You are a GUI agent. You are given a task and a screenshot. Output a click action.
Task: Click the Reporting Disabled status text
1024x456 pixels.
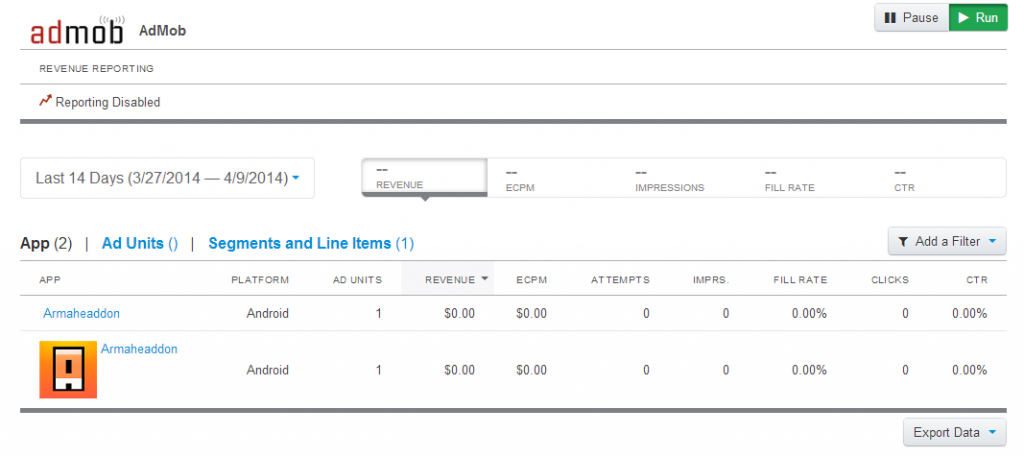(x=108, y=103)
